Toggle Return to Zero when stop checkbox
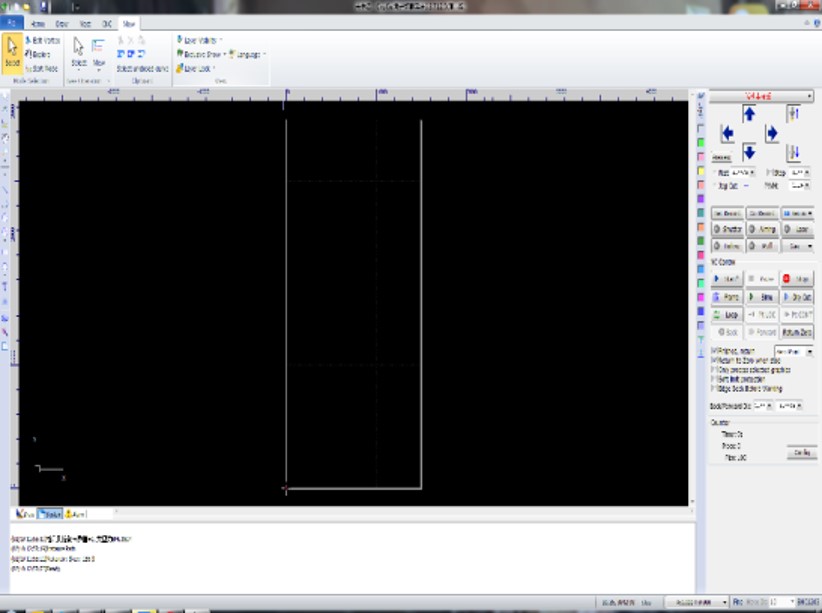Viewport: 822px width, 613px height. coord(714,361)
